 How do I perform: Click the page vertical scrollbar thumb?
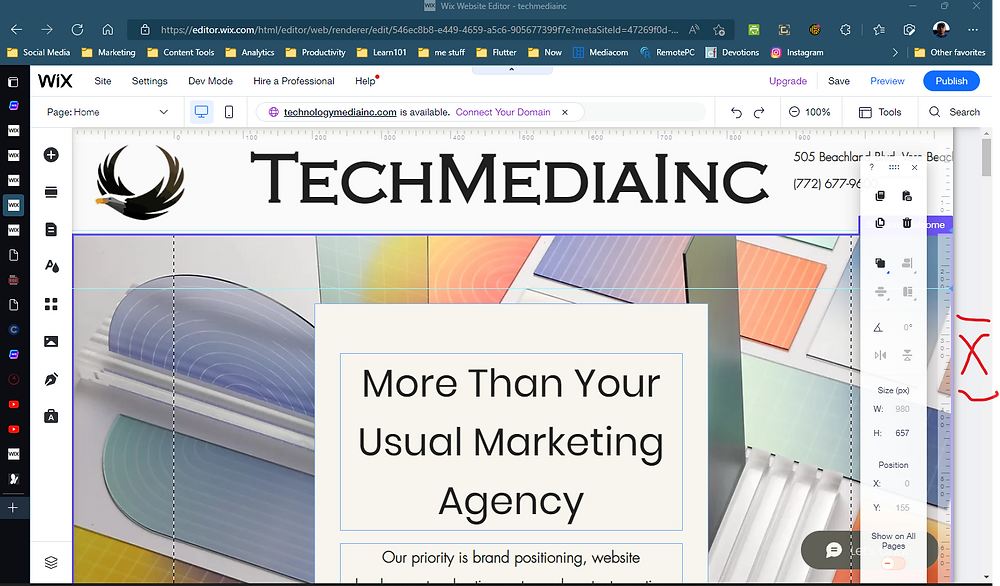[987, 157]
